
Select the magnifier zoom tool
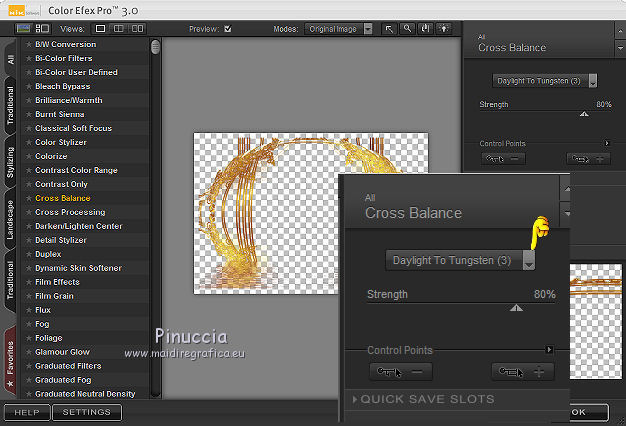[407, 29]
